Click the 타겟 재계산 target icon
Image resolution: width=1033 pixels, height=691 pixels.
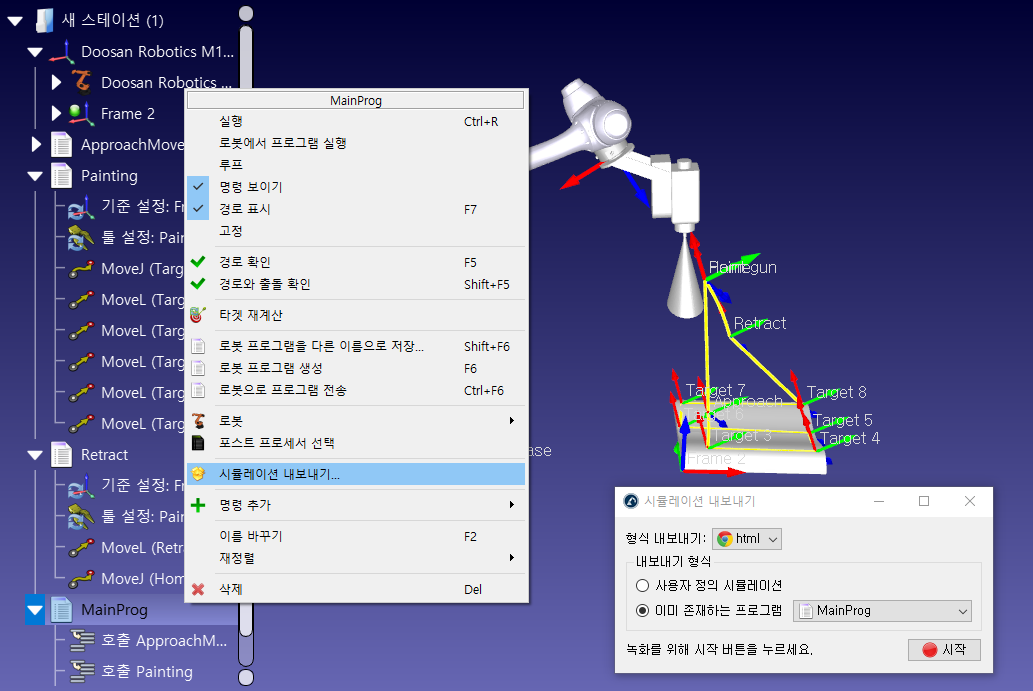coord(198,315)
